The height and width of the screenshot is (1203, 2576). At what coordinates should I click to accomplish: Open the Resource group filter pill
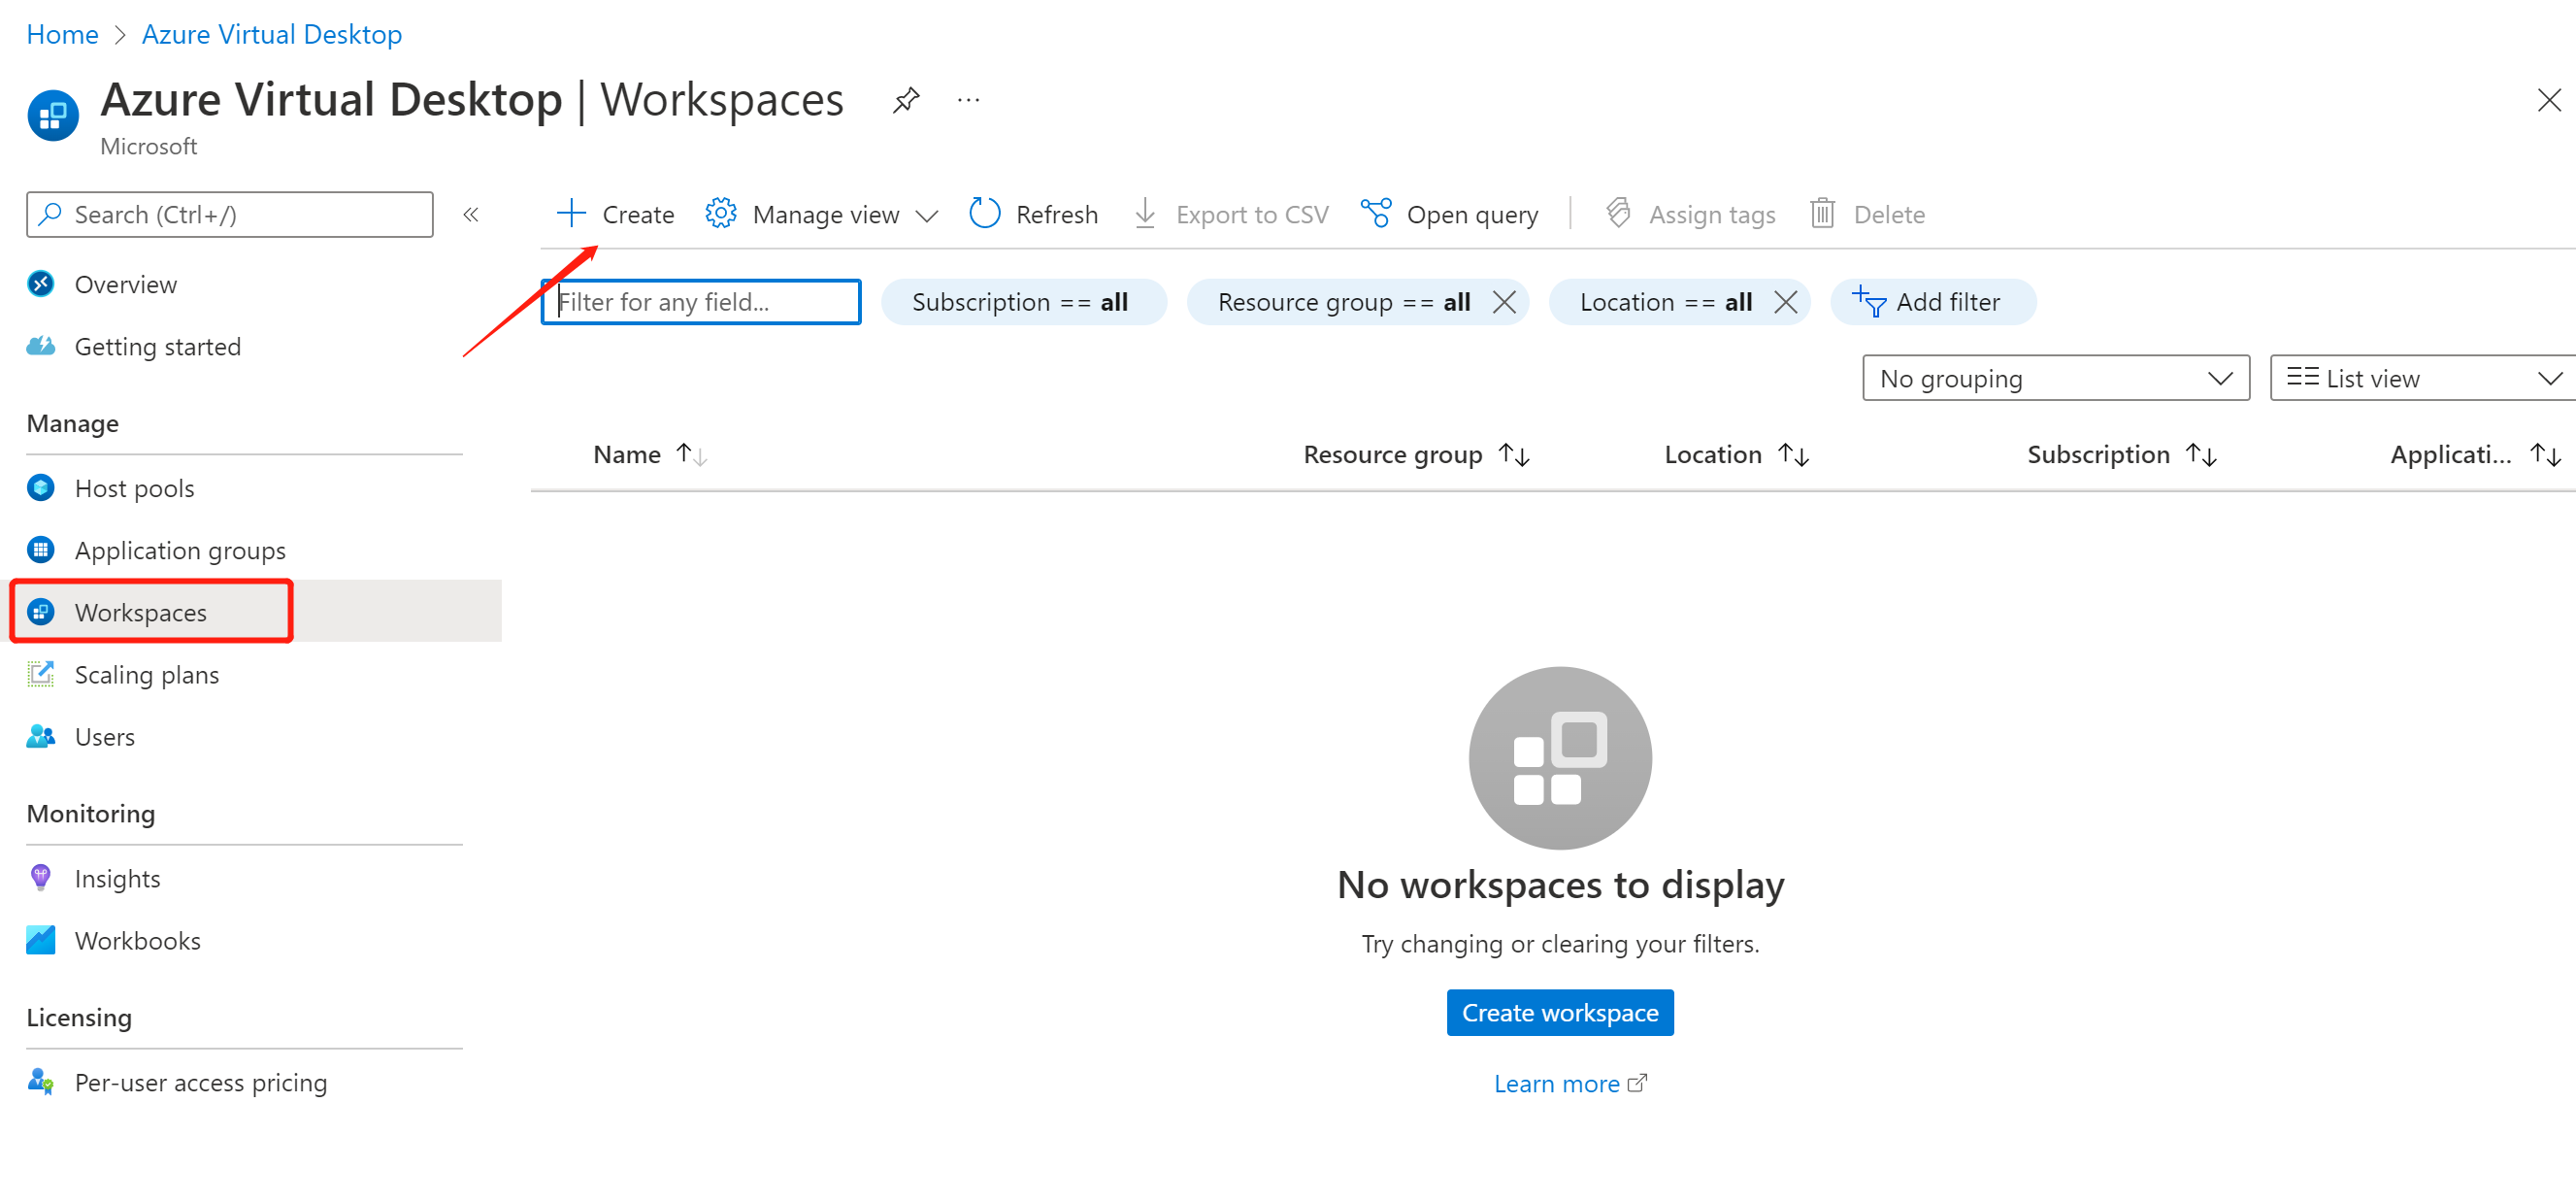pyautogui.click(x=1343, y=302)
